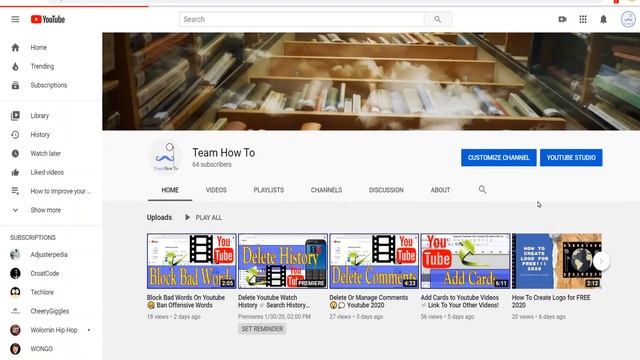Click the library shelves channel banner
The image size is (640, 360).
click(371, 82)
